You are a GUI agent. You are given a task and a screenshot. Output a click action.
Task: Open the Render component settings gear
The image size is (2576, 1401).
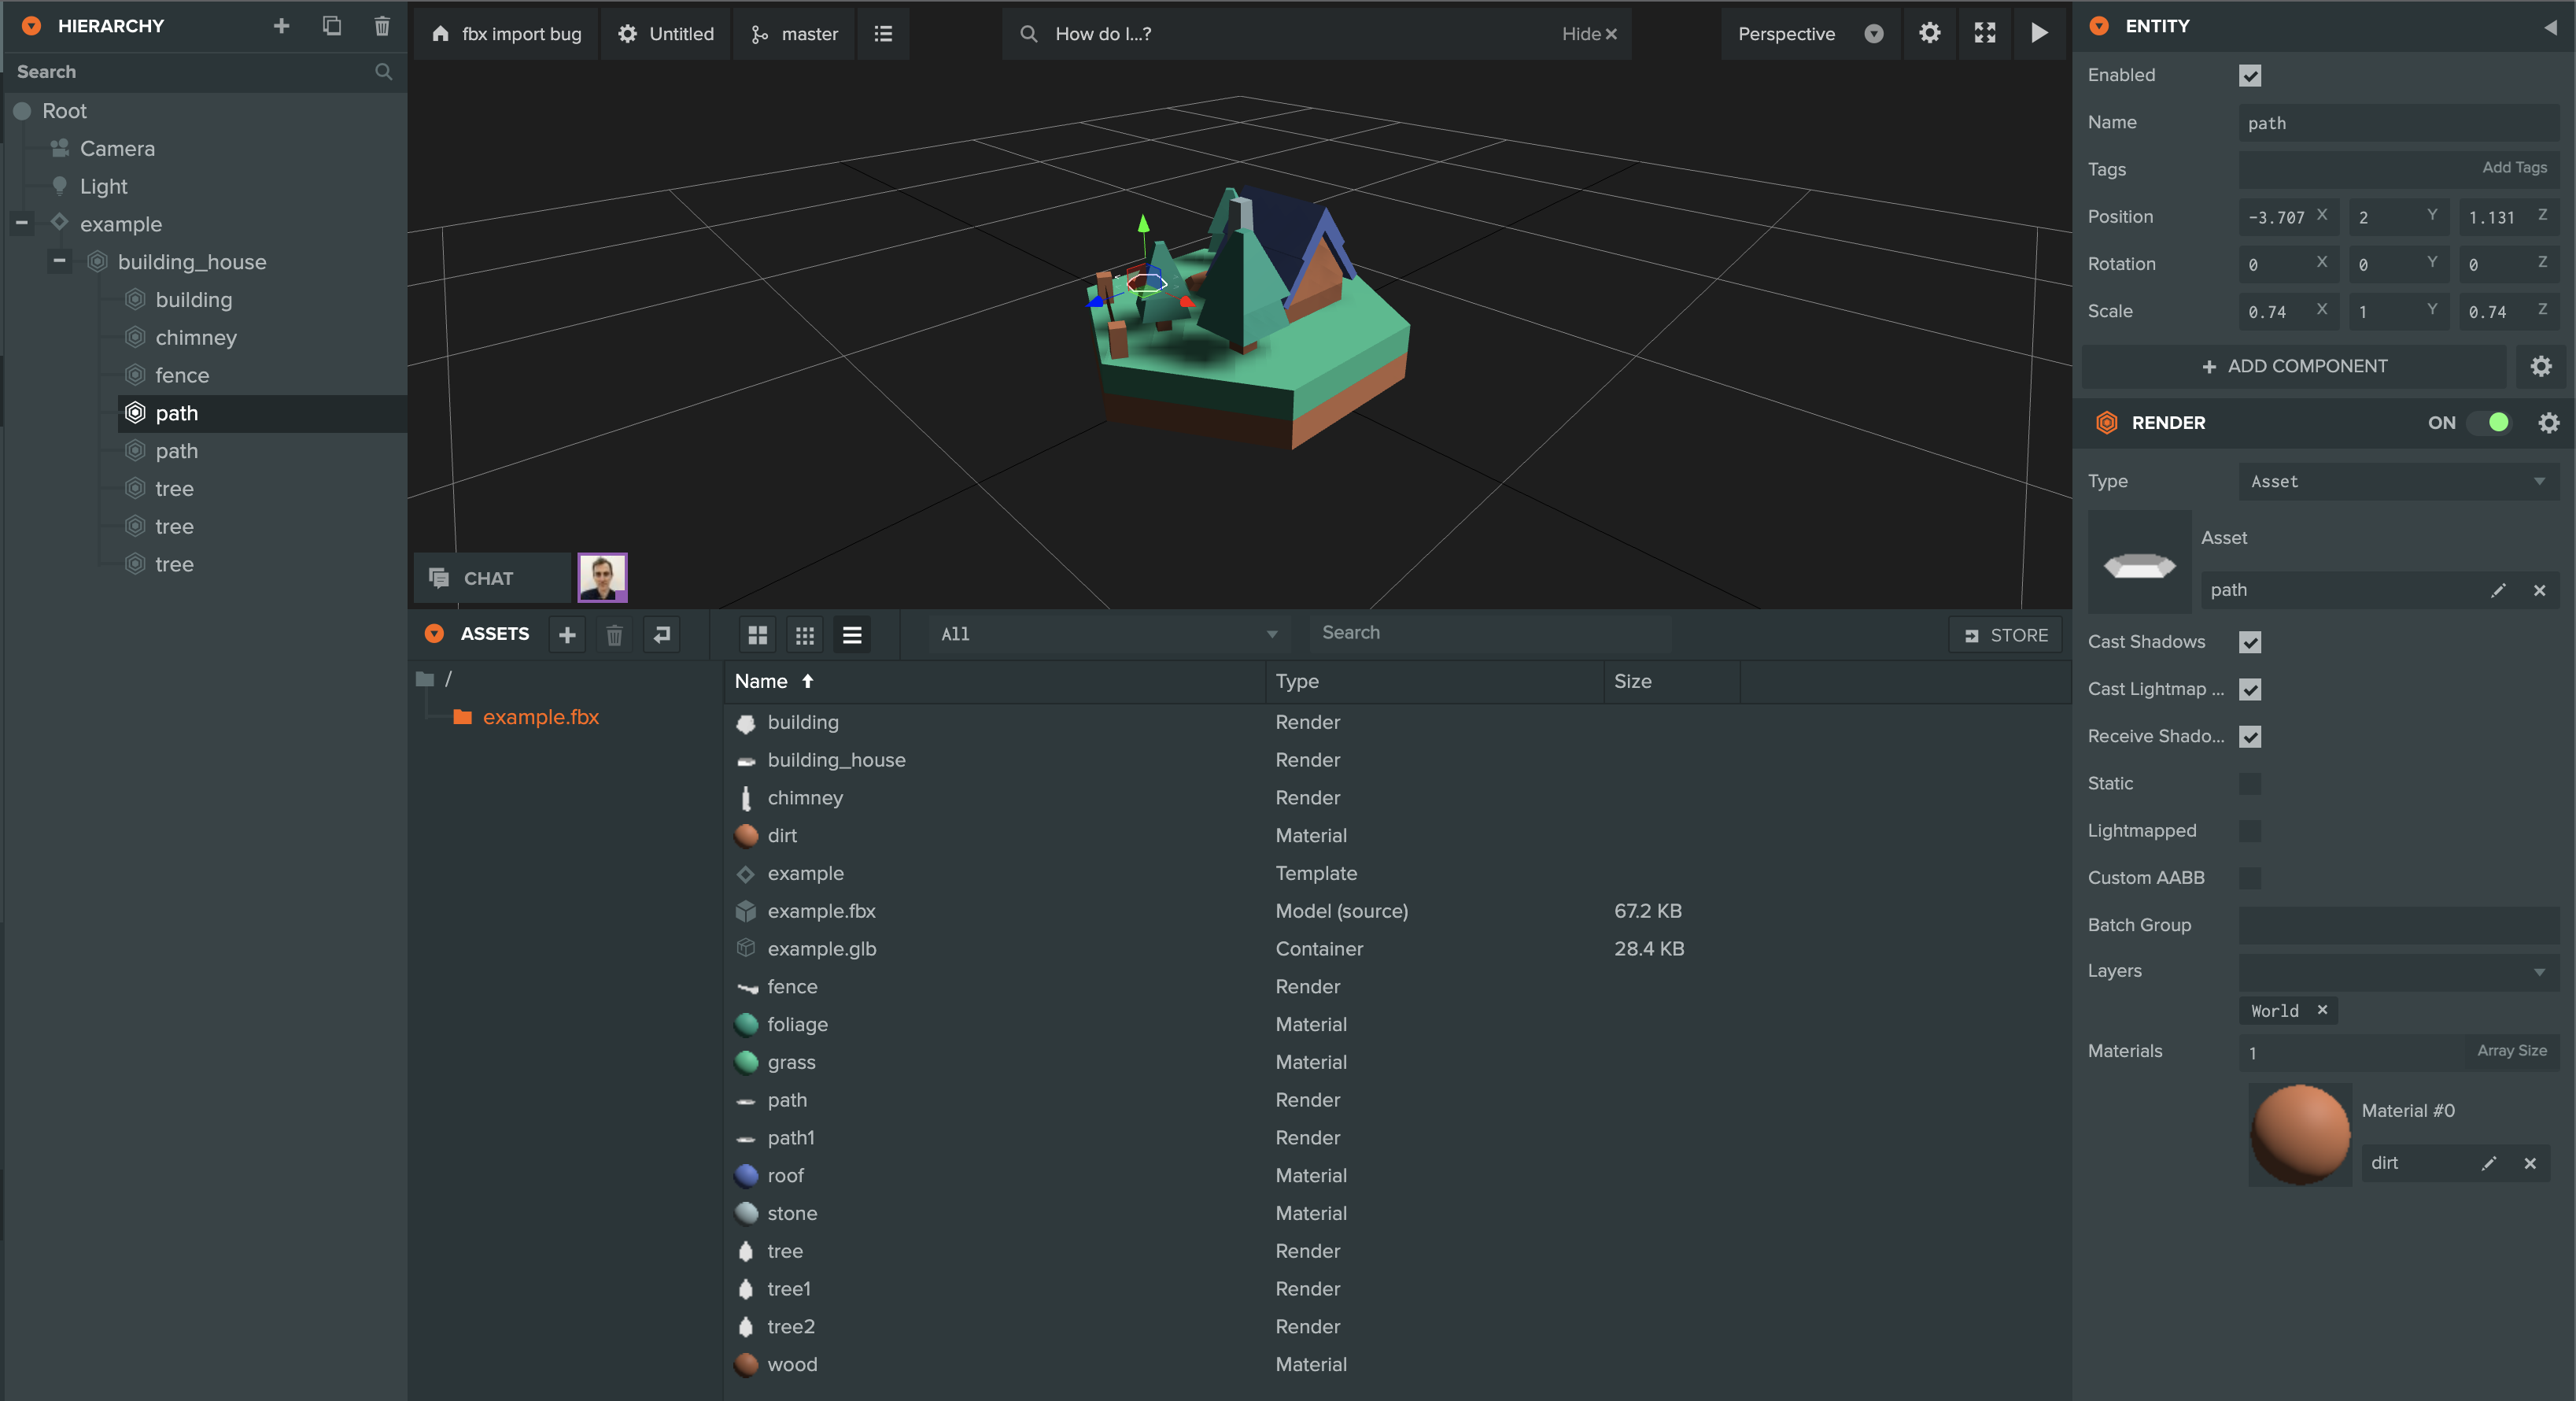2547,422
